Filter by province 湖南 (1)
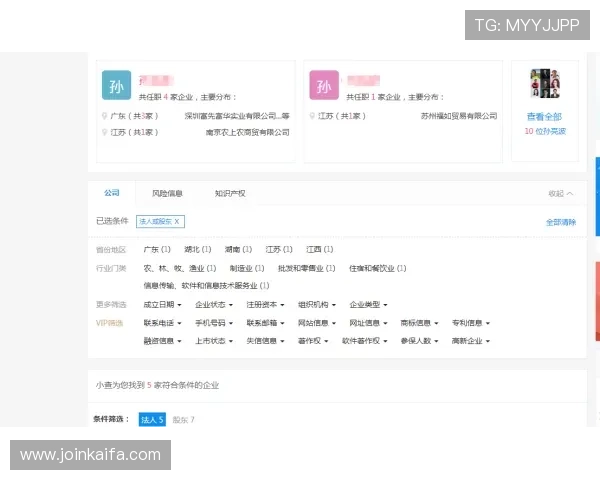The height and width of the screenshot is (480, 600). pyautogui.click(x=238, y=250)
